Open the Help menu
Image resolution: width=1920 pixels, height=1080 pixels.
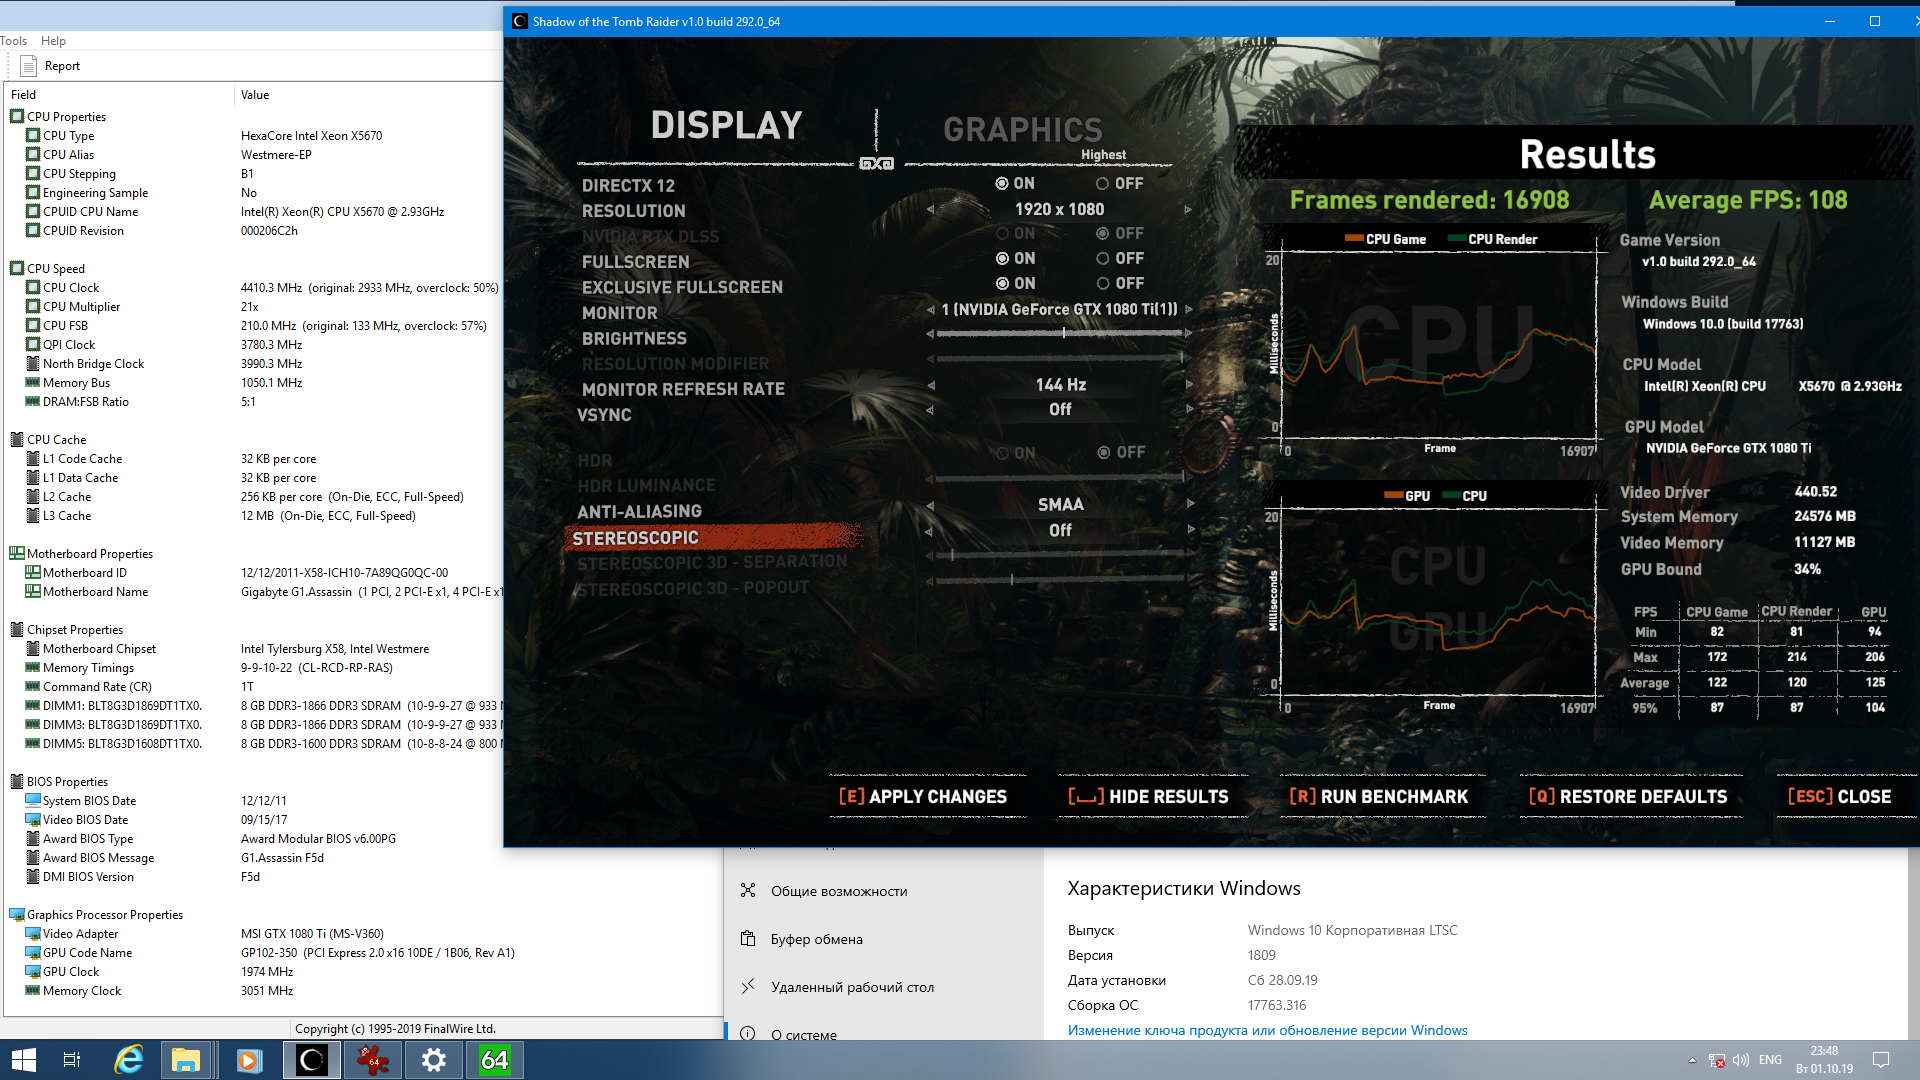[53, 41]
